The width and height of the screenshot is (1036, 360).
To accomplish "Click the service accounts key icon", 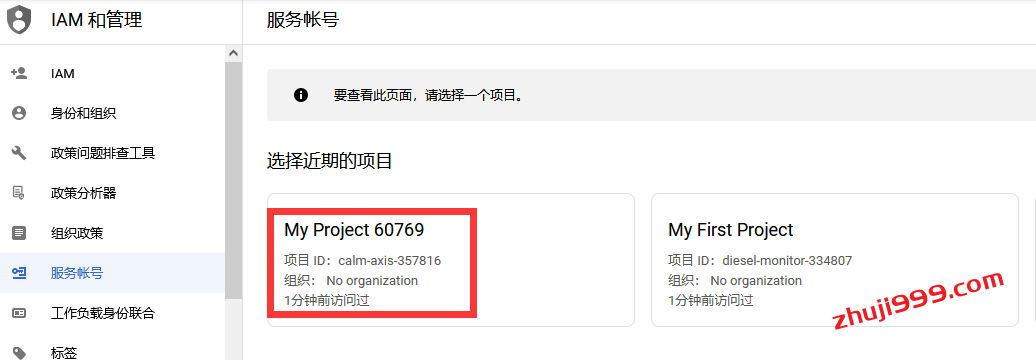I will pos(19,273).
